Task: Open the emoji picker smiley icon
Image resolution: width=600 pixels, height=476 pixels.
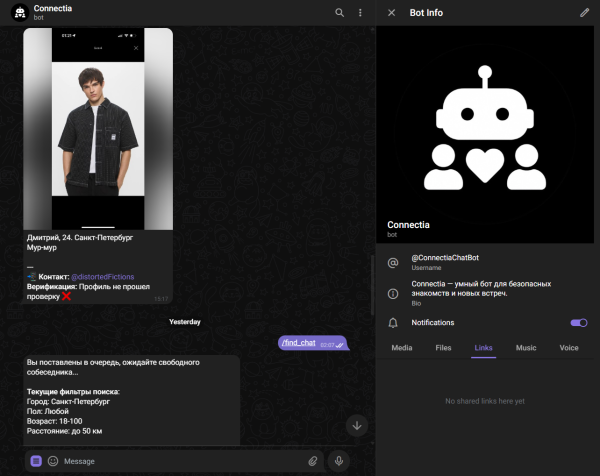Action: coord(53,461)
